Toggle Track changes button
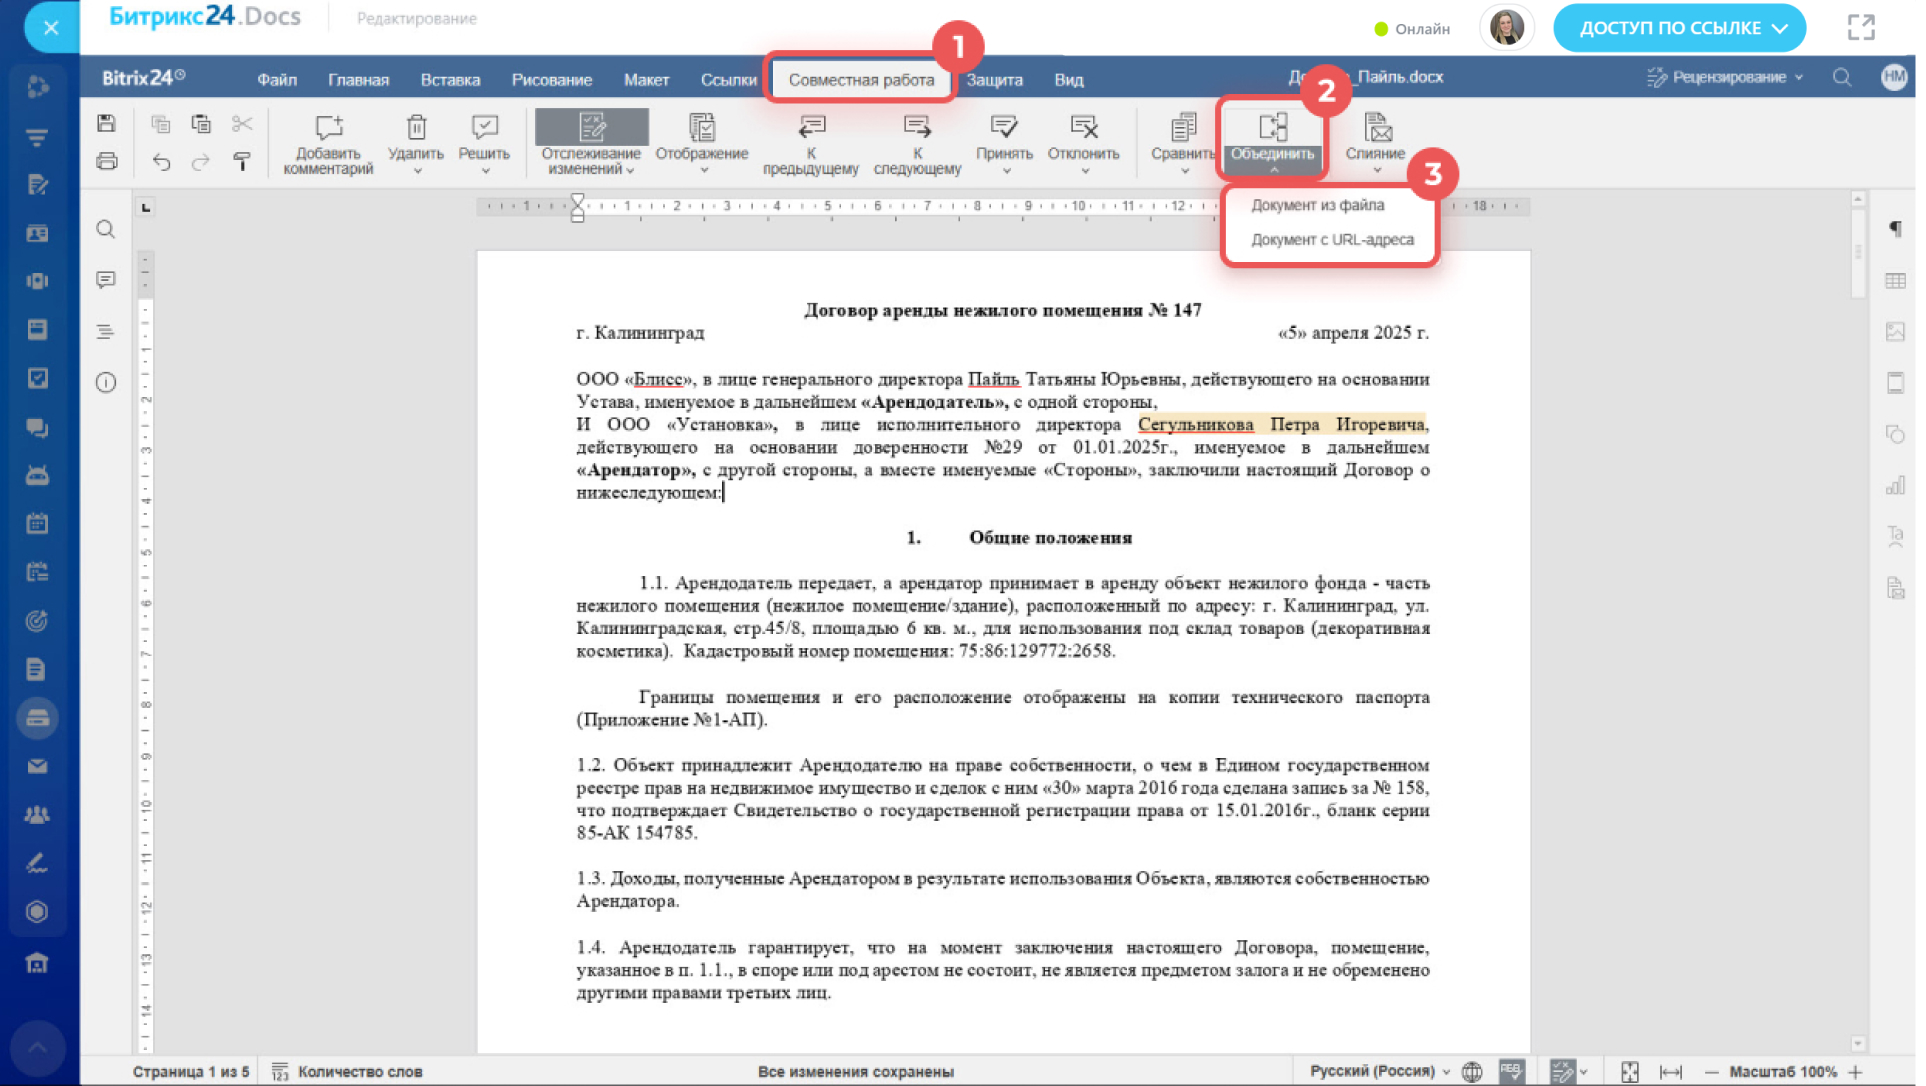1926x1086 pixels. [591, 128]
